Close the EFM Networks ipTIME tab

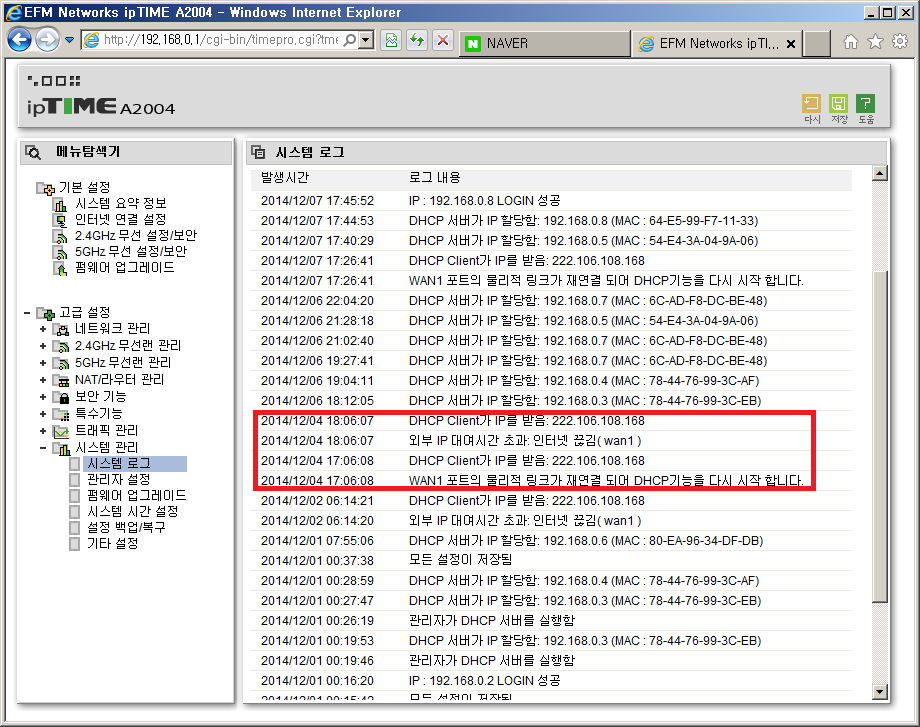(791, 44)
